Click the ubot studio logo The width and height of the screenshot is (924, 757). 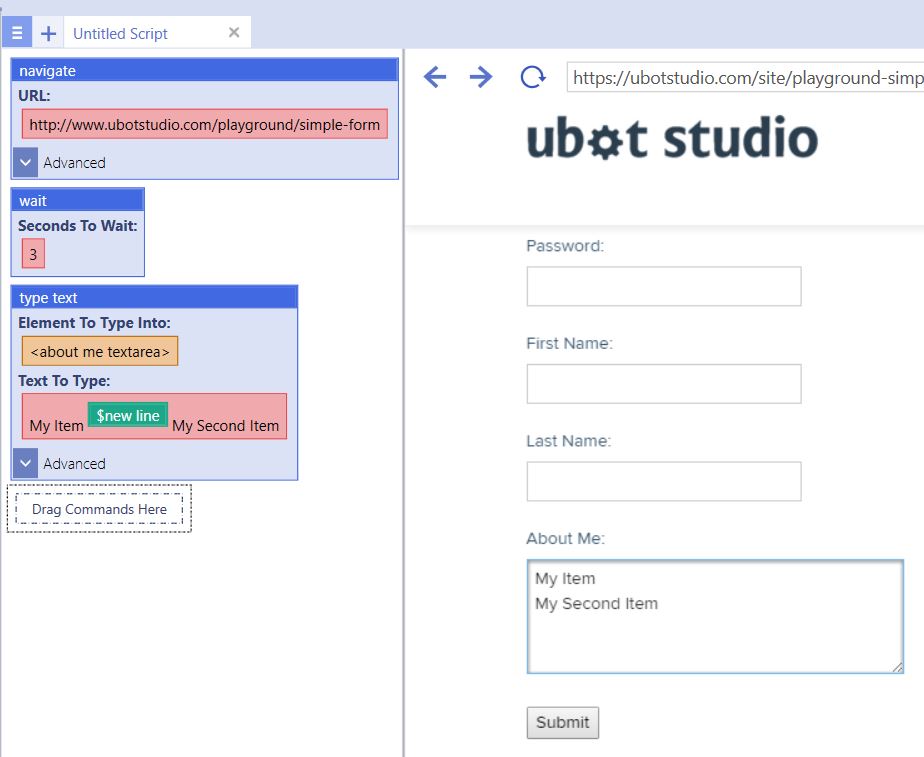click(672, 138)
